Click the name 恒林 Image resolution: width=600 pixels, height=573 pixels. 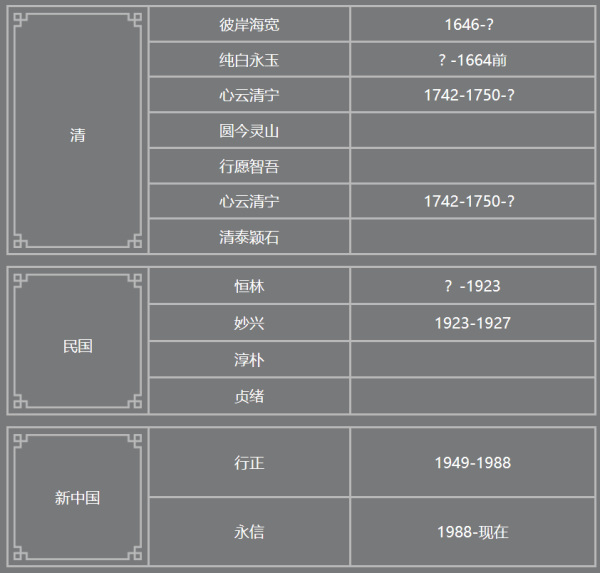(249, 286)
